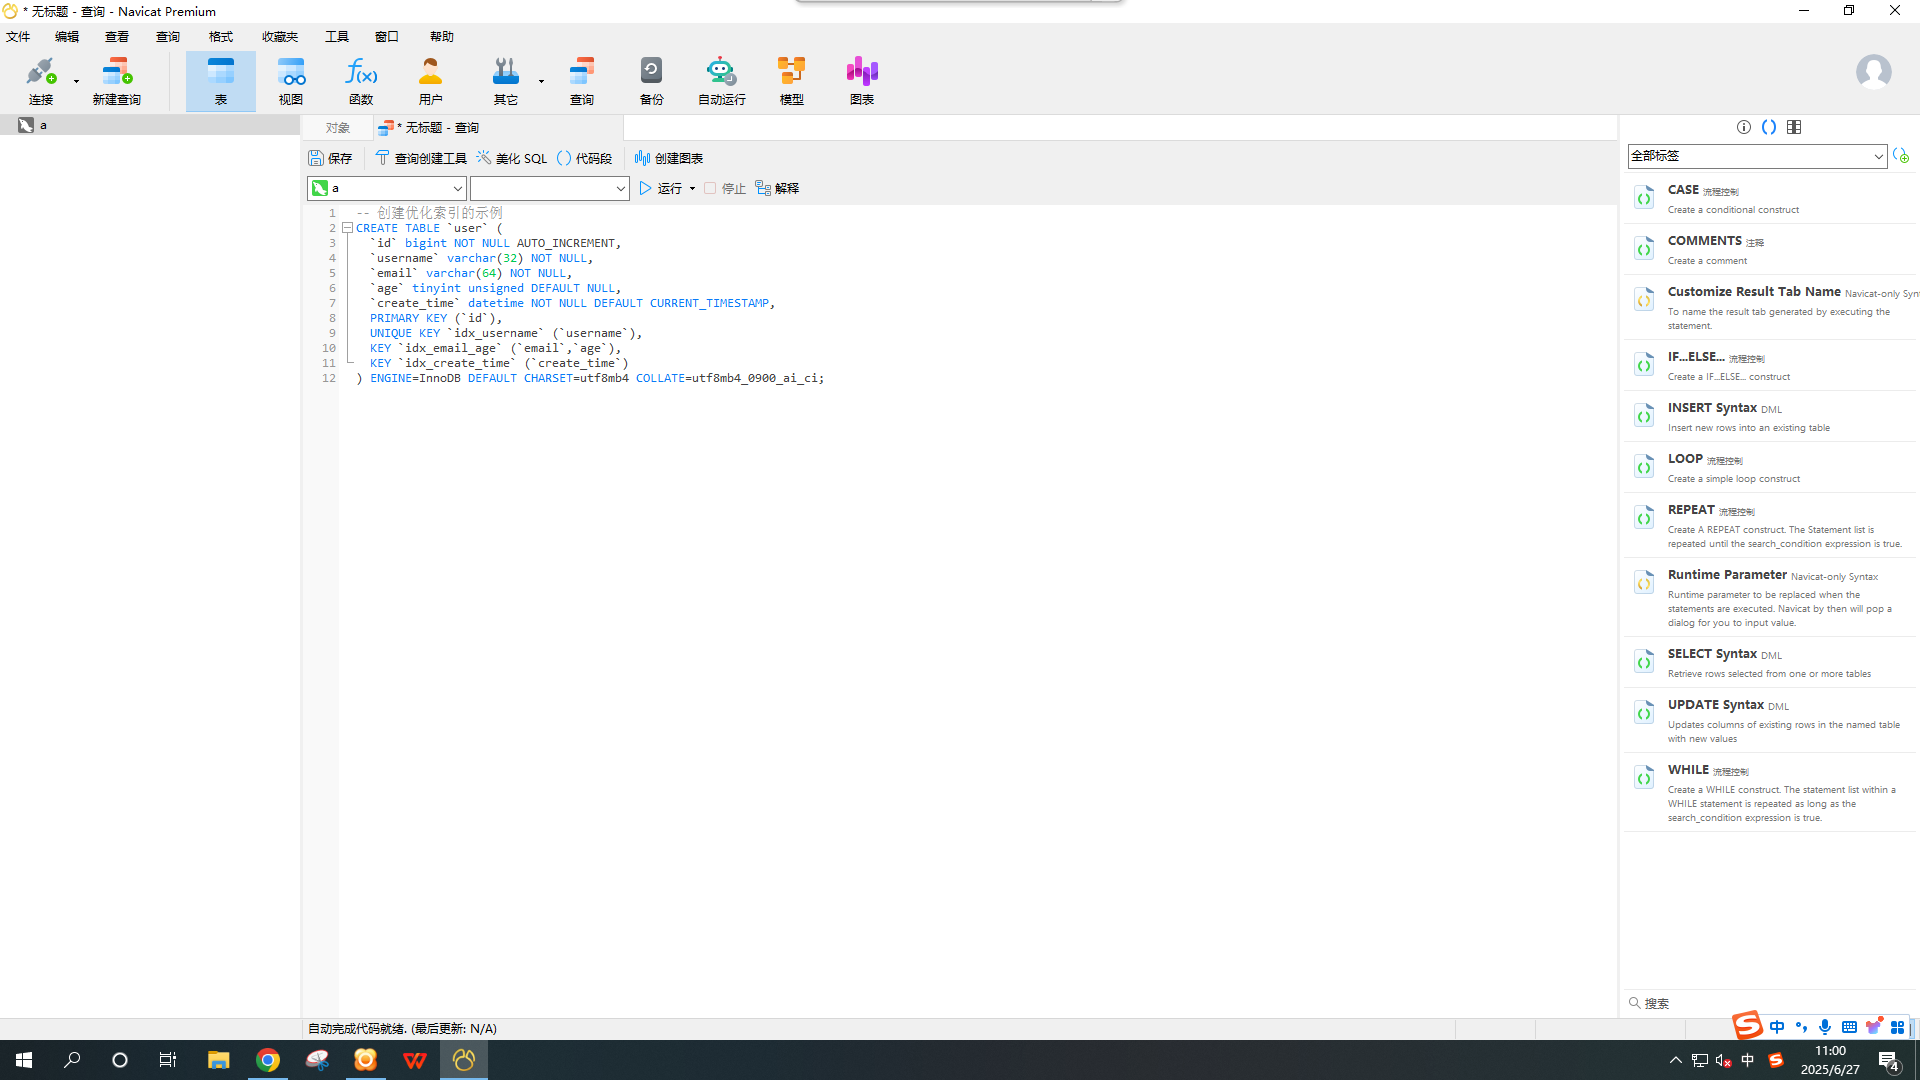1920x1080 pixels.
Task: Select connection 'a' in navigation tree
Action: (150, 125)
